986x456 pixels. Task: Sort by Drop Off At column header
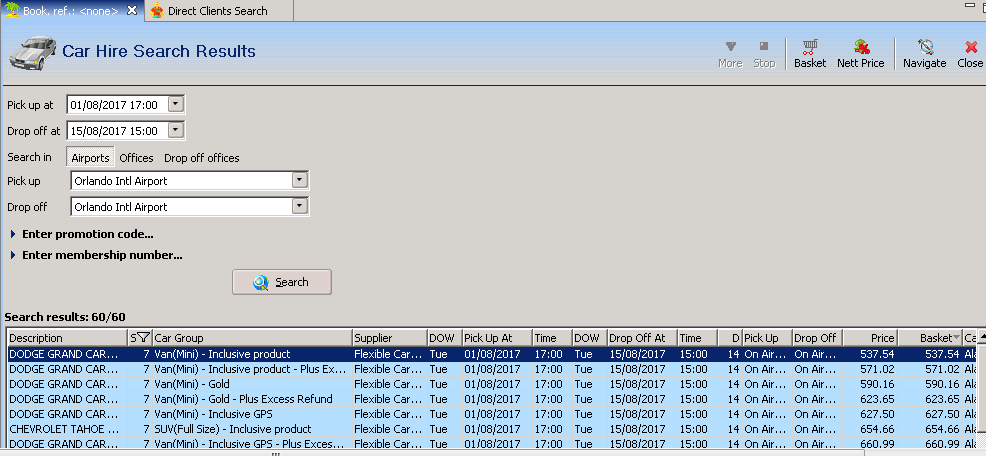(x=641, y=338)
